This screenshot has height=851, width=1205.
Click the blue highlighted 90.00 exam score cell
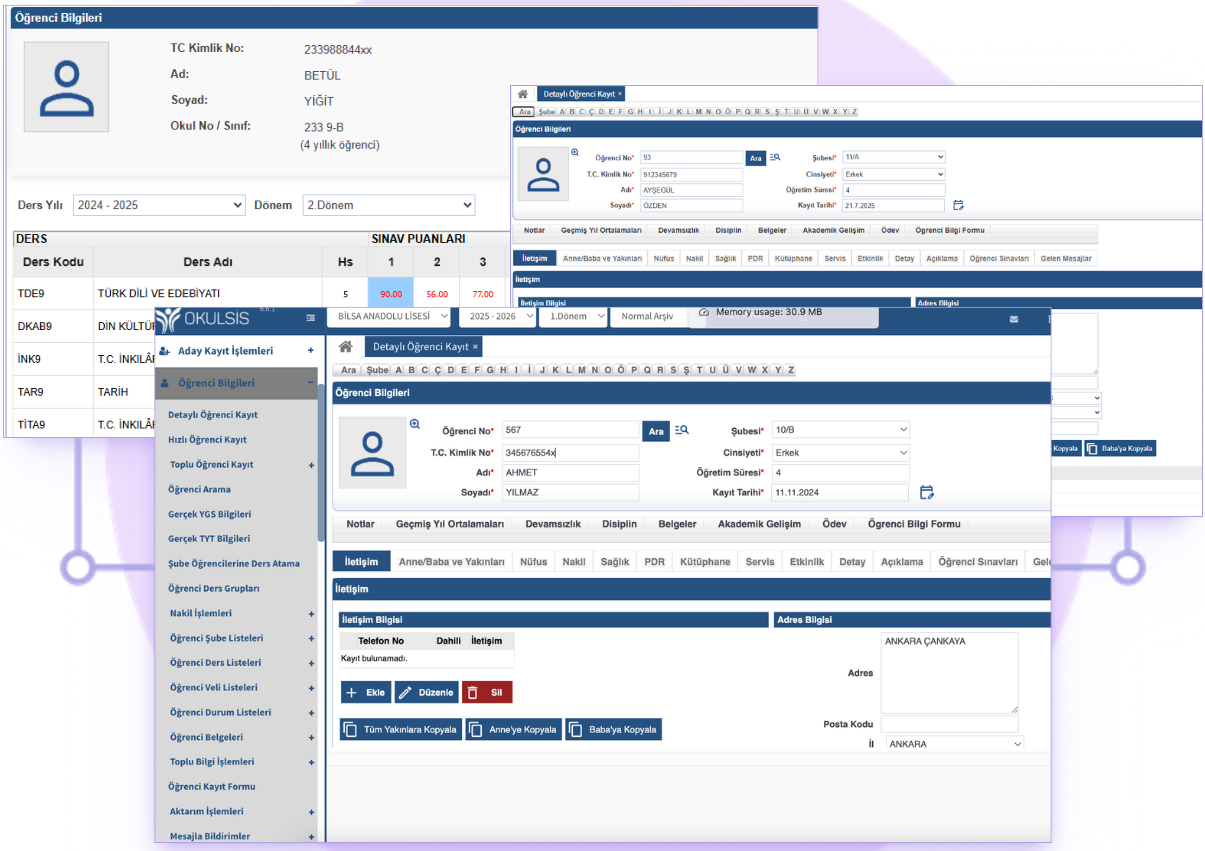(x=391, y=294)
